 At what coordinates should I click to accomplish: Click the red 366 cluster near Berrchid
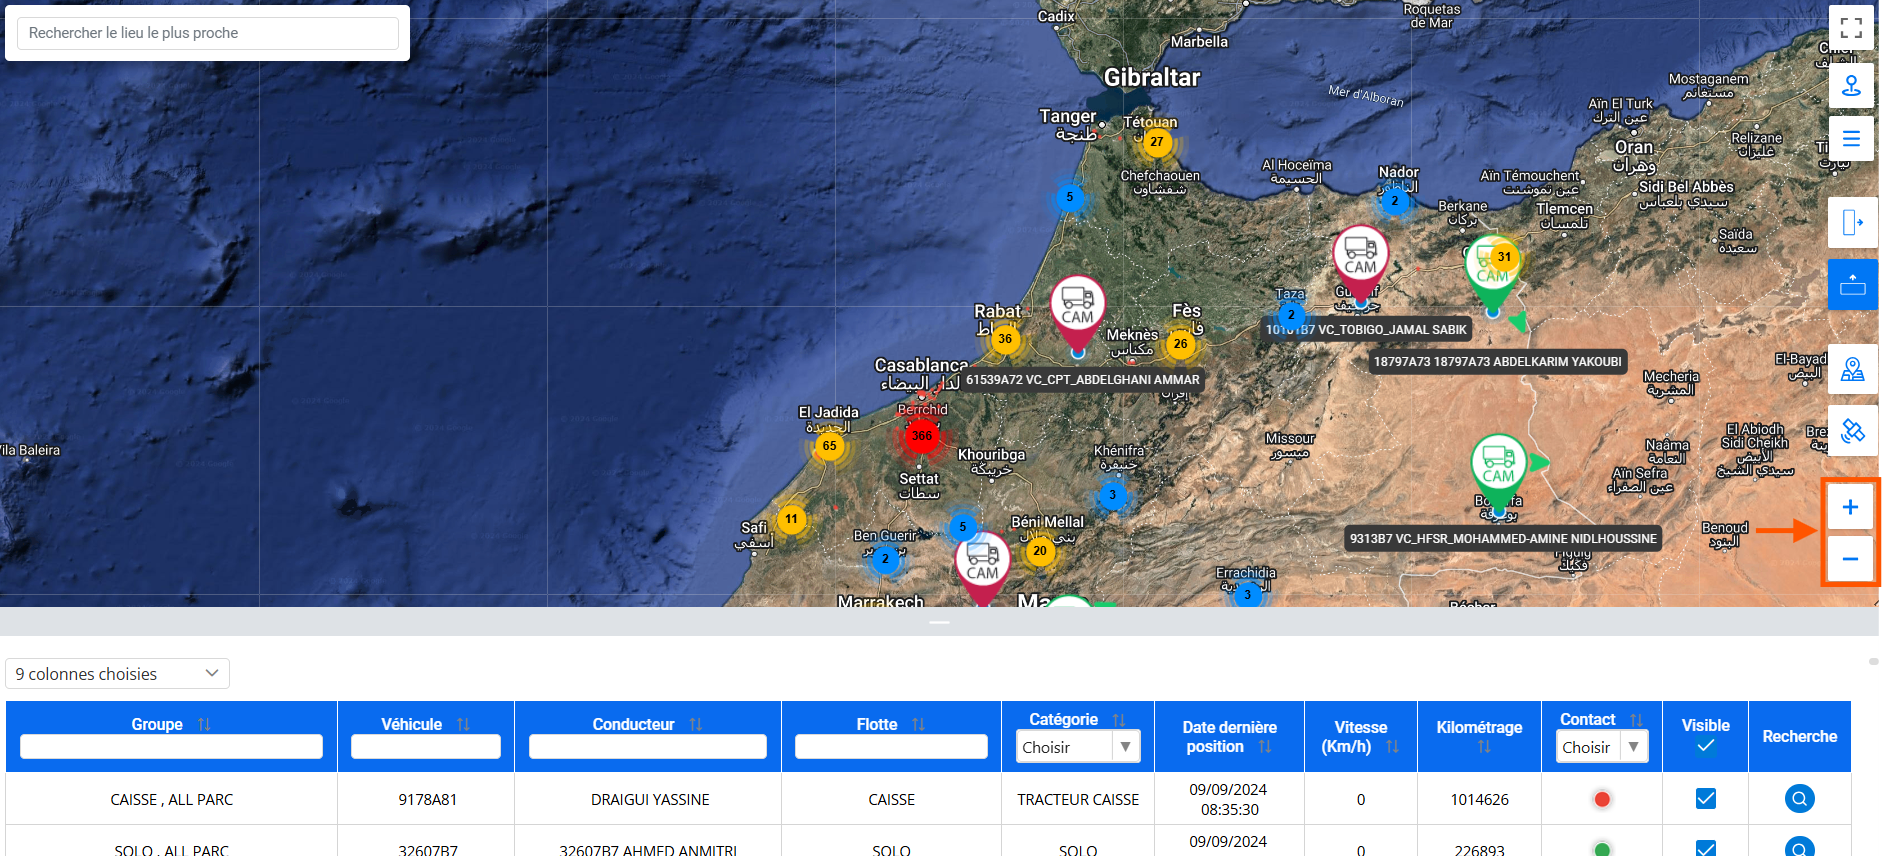tap(922, 436)
